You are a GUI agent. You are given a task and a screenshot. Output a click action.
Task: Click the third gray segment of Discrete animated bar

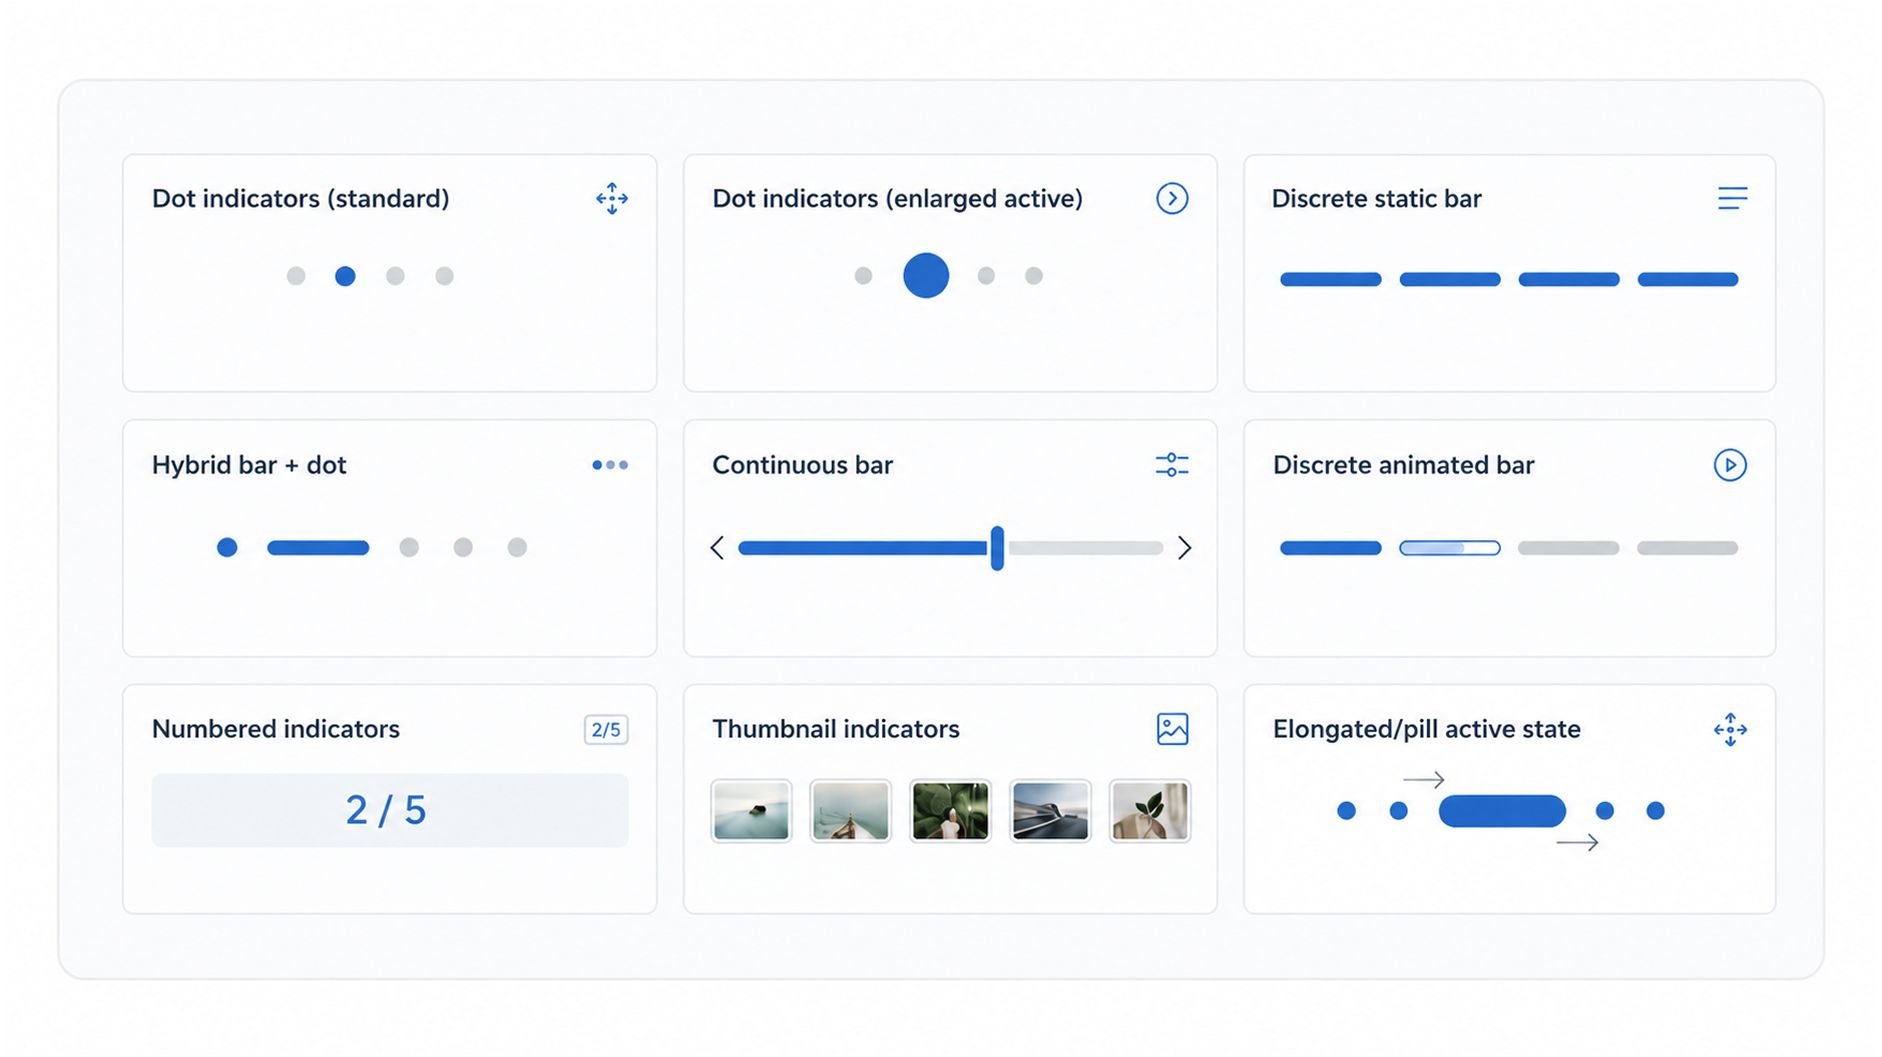(x=1569, y=548)
